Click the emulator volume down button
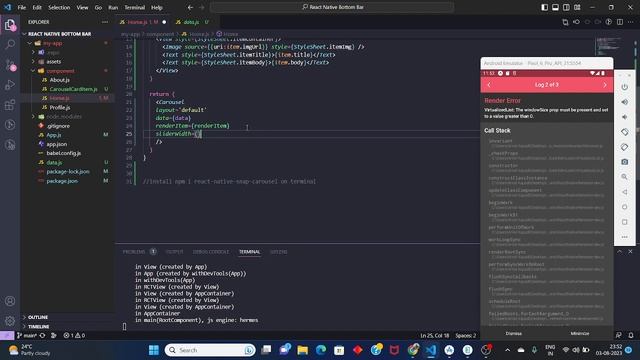 [x=624, y=117]
